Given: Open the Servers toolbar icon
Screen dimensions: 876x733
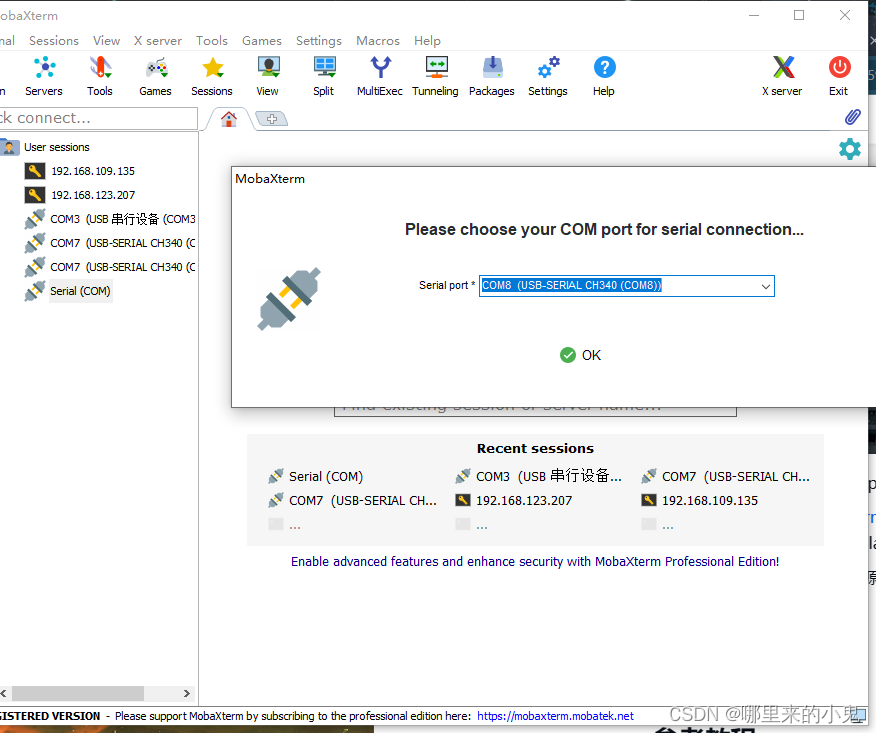Looking at the screenshot, I should pos(44,76).
